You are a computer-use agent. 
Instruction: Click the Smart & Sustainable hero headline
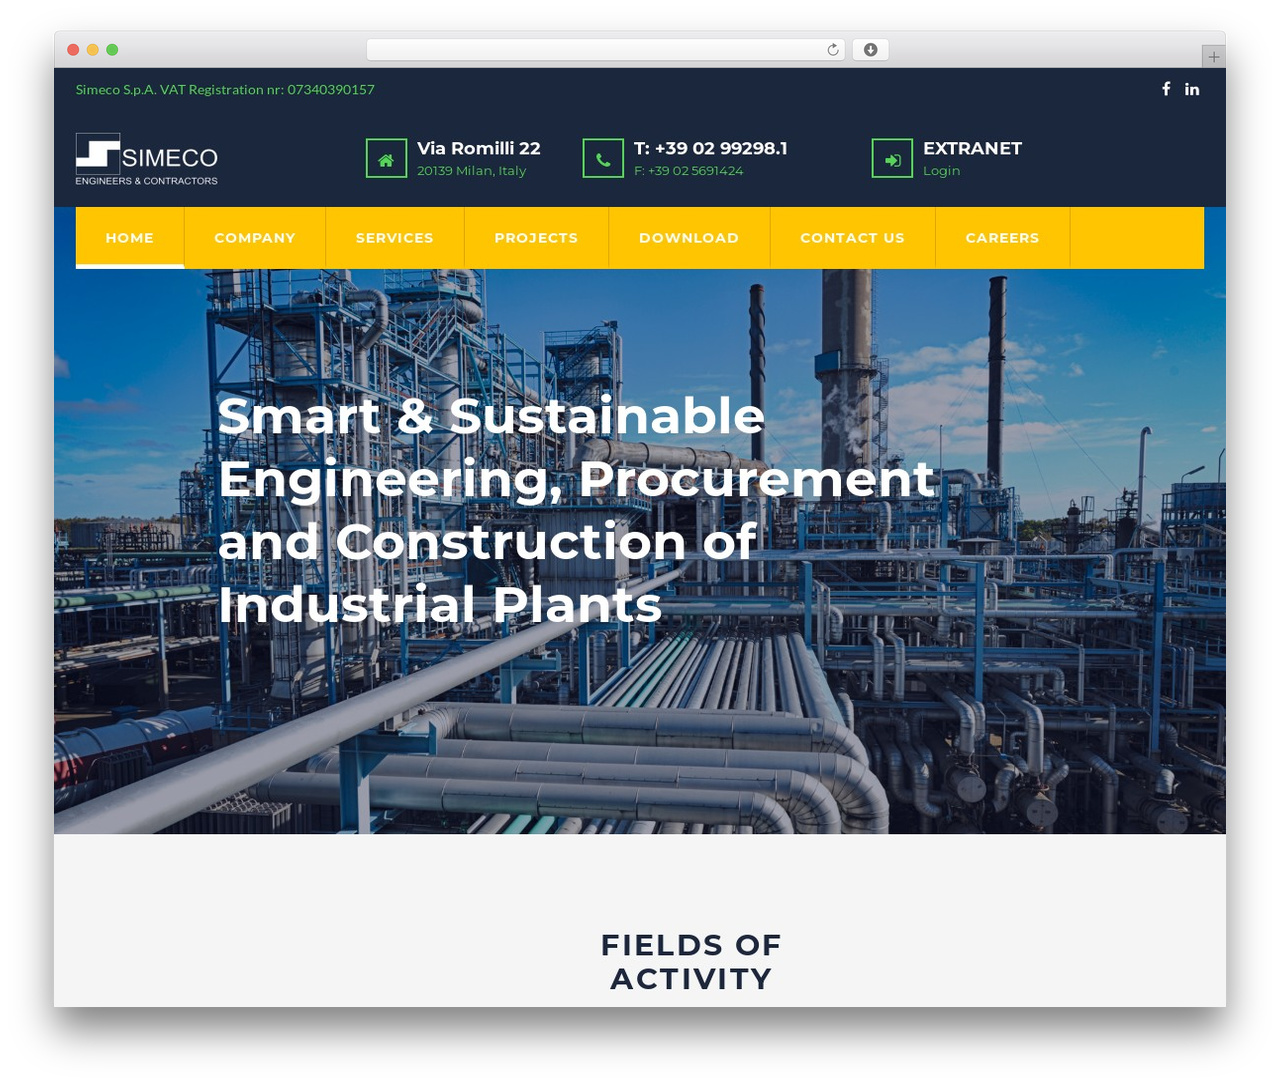tap(576, 510)
